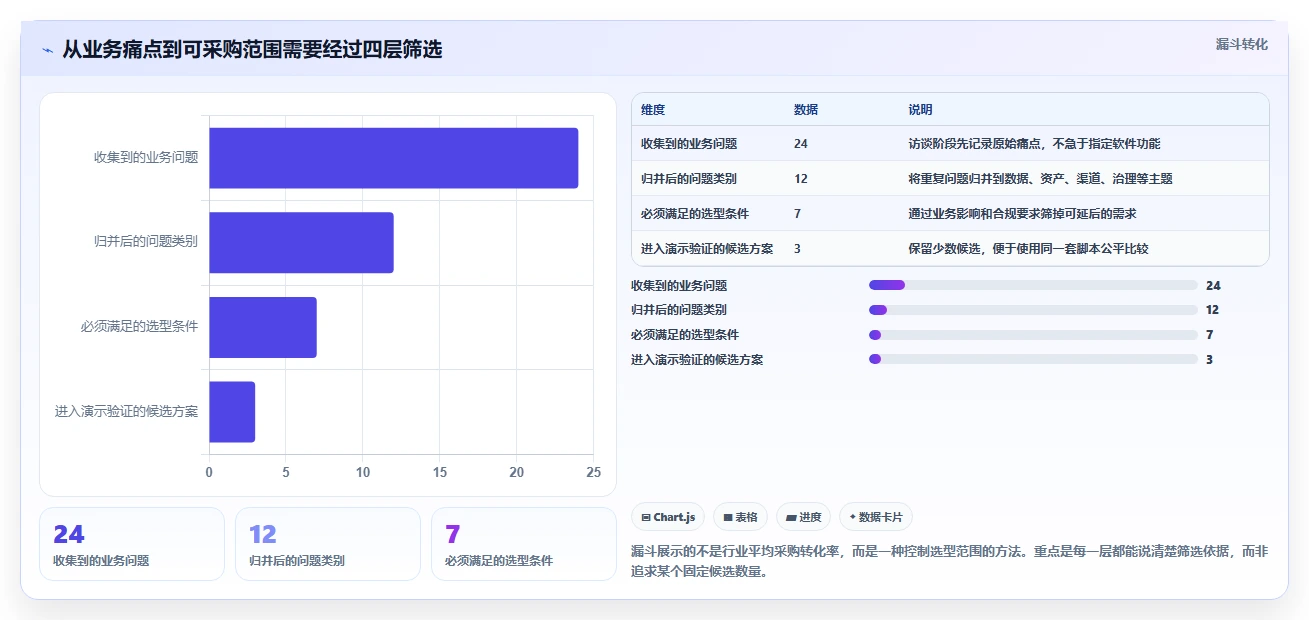Click the 数据卡片 chip
The height and width of the screenshot is (620, 1309).
(x=875, y=517)
